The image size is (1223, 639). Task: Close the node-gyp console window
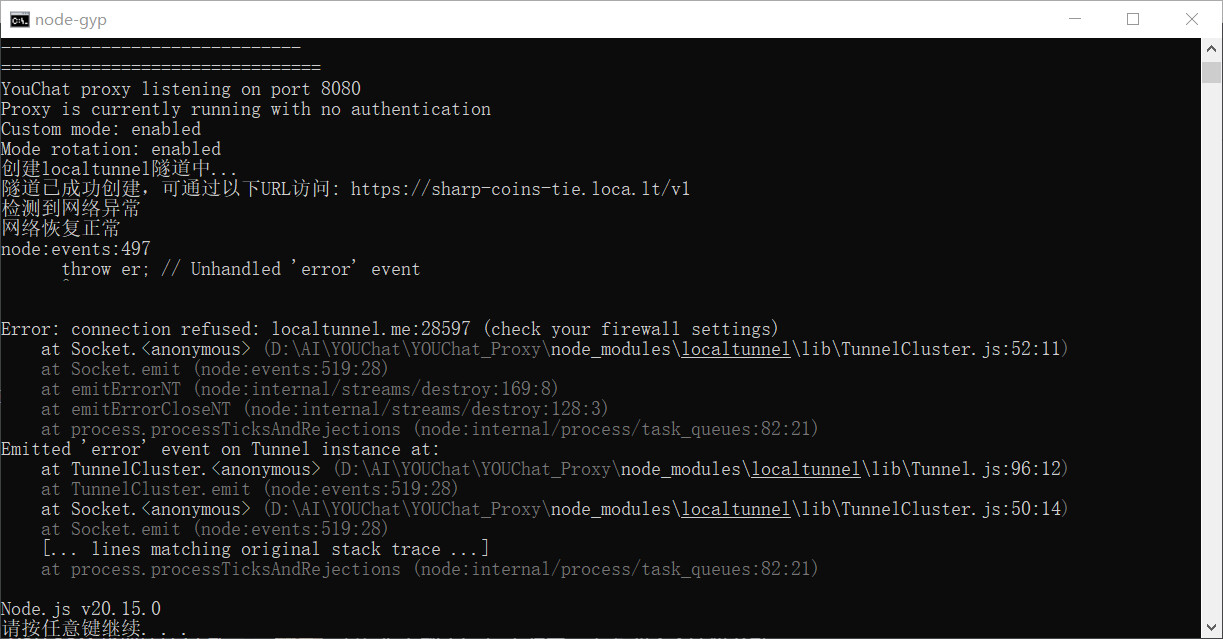[x=1192, y=19]
